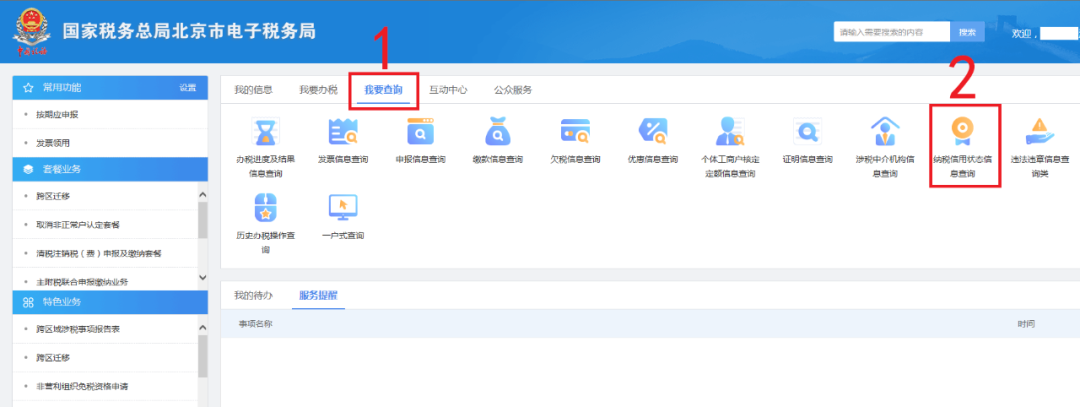Open 发票信息查询 invoice search icon

pos(342,132)
